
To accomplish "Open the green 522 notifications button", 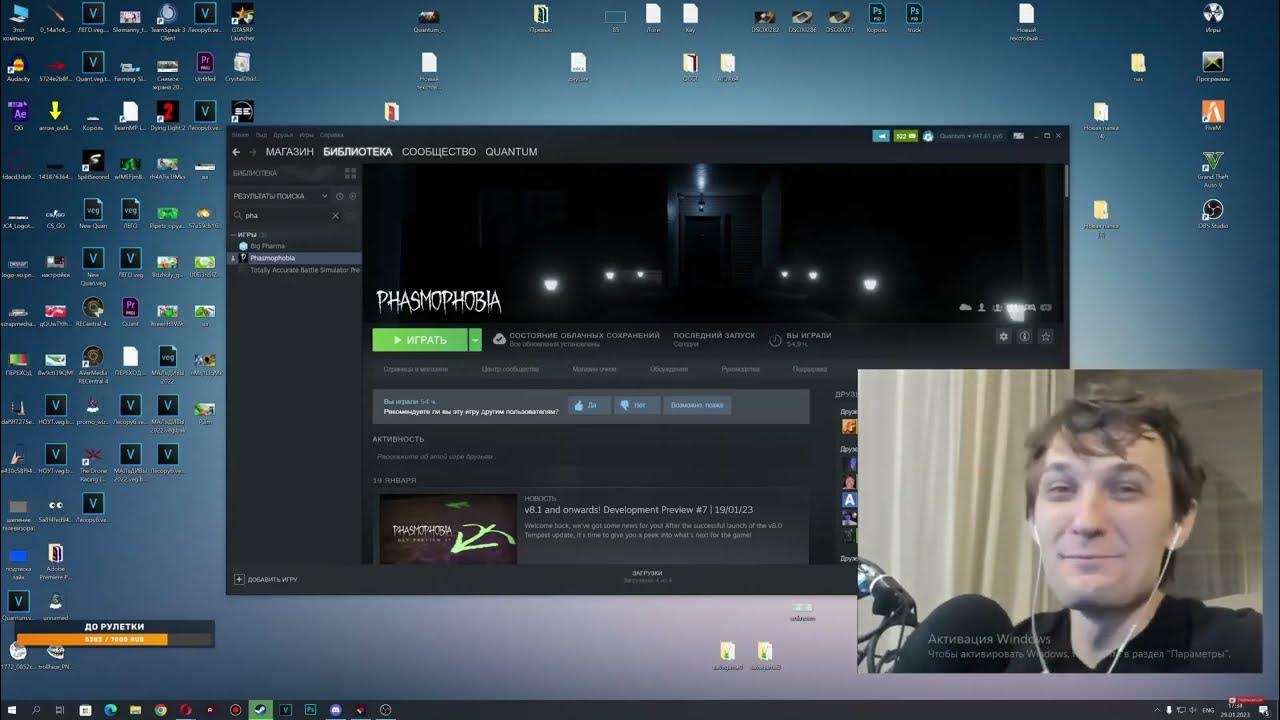I will pos(905,136).
